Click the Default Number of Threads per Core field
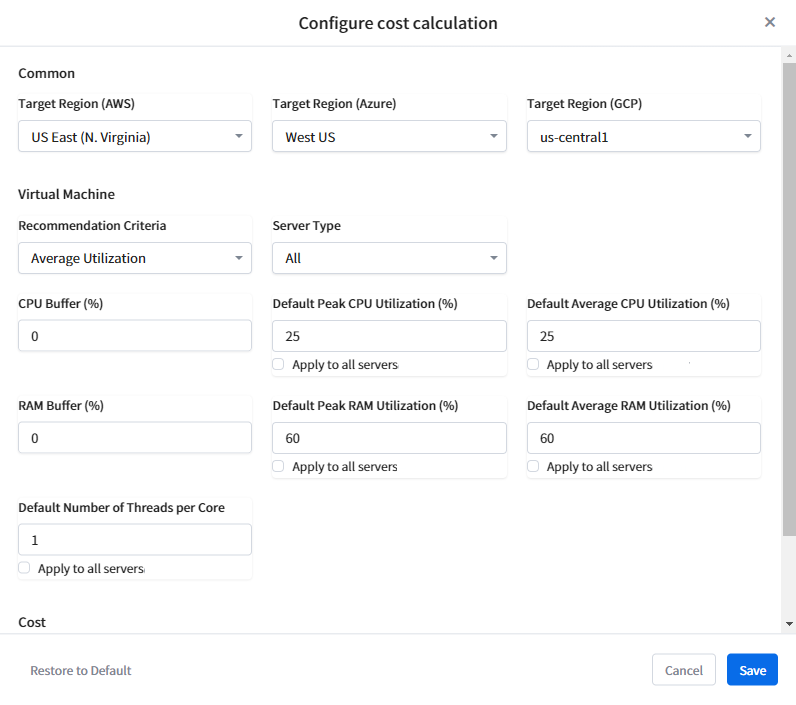Image resolution: width=796 pixels, height=705 pixels. 135,540
